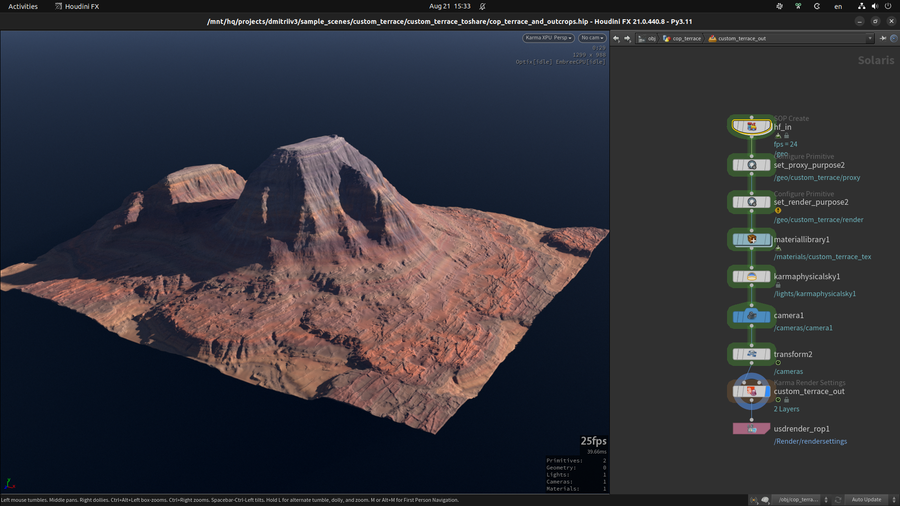
Task: Toggle display flag on custom_terrace_out node
Action: tap(766, 391)
